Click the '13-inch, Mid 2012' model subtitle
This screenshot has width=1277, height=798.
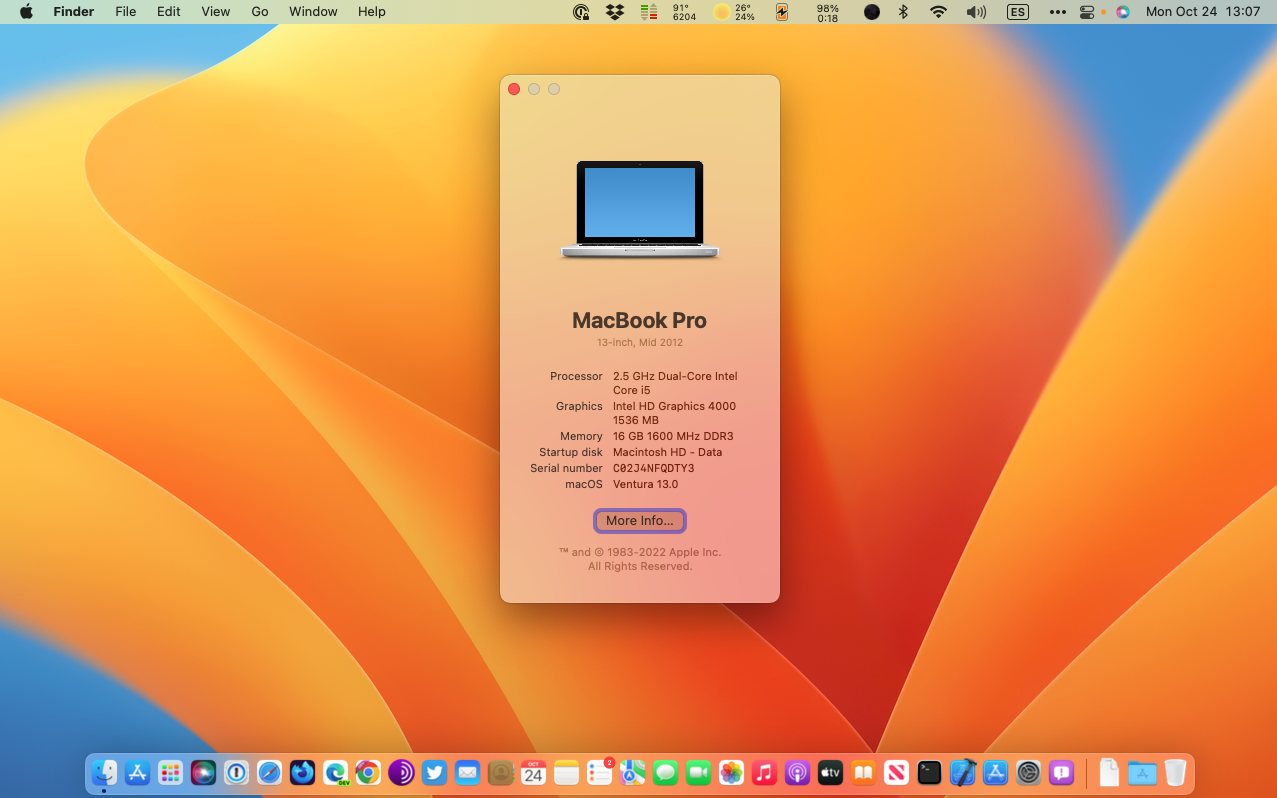tap(640, 342)
